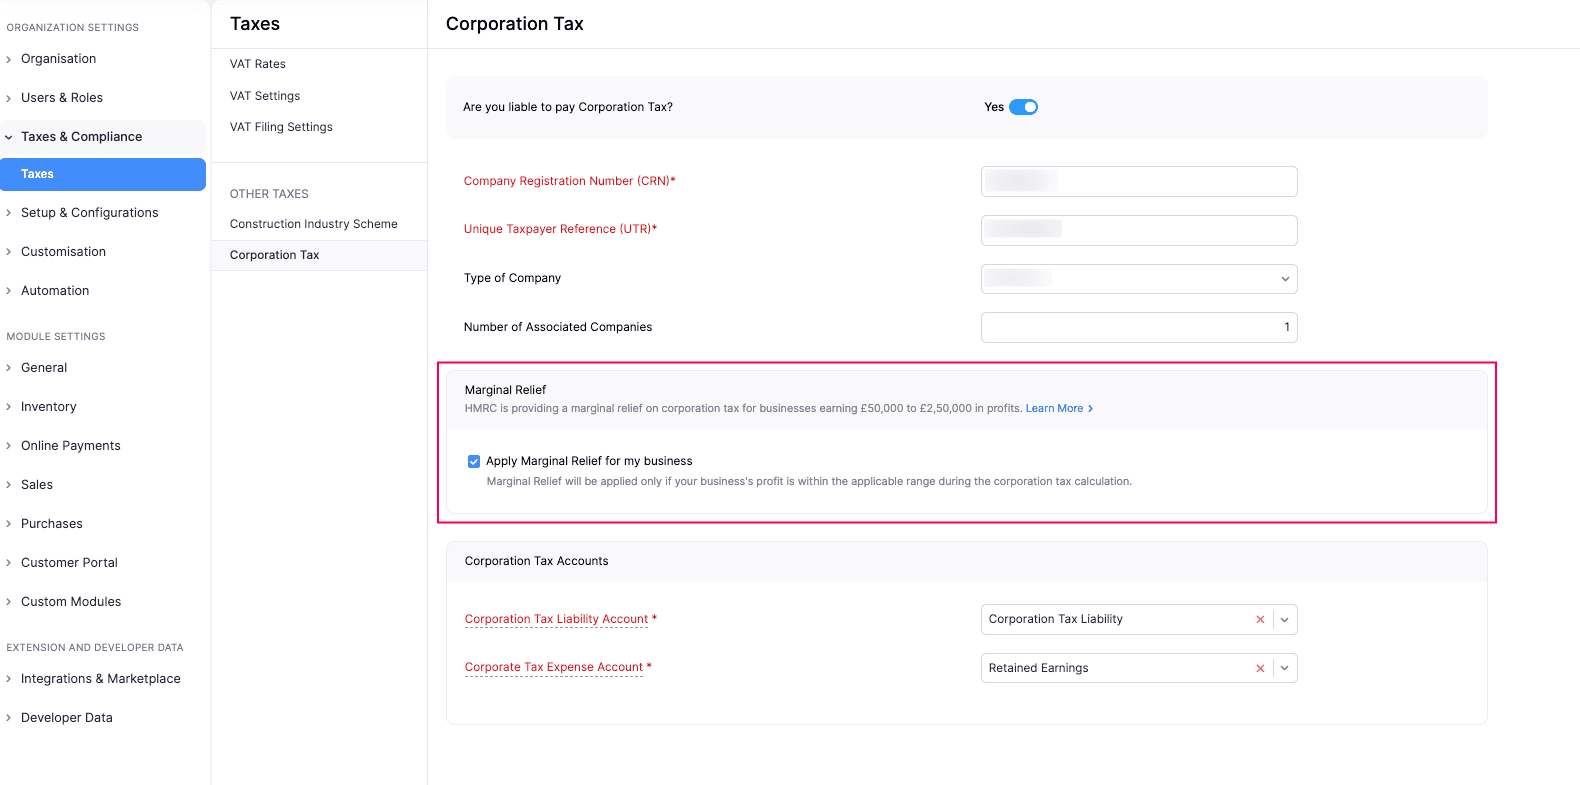Expand the Organisation section chevron
Viewport: 1580px width, 785px height.
click(9, 60)
